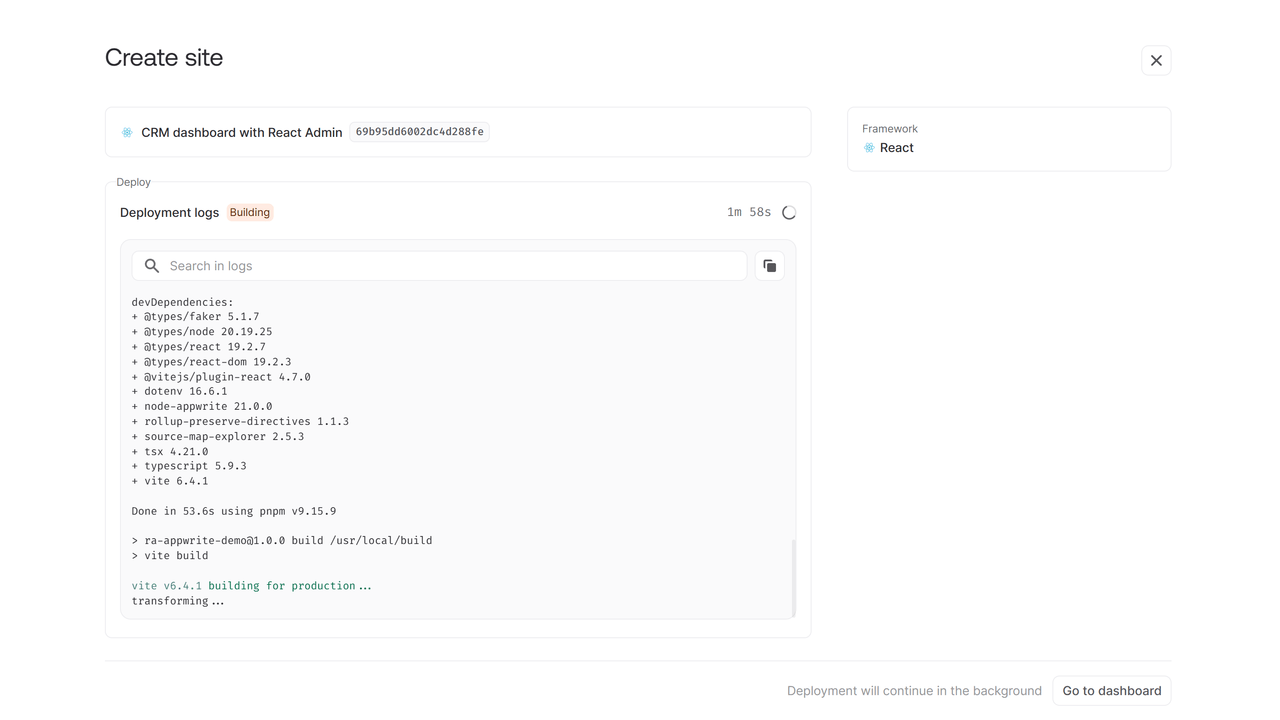Click the CRM dashboard with React Admin title
1280x720 pixels.
241,132
